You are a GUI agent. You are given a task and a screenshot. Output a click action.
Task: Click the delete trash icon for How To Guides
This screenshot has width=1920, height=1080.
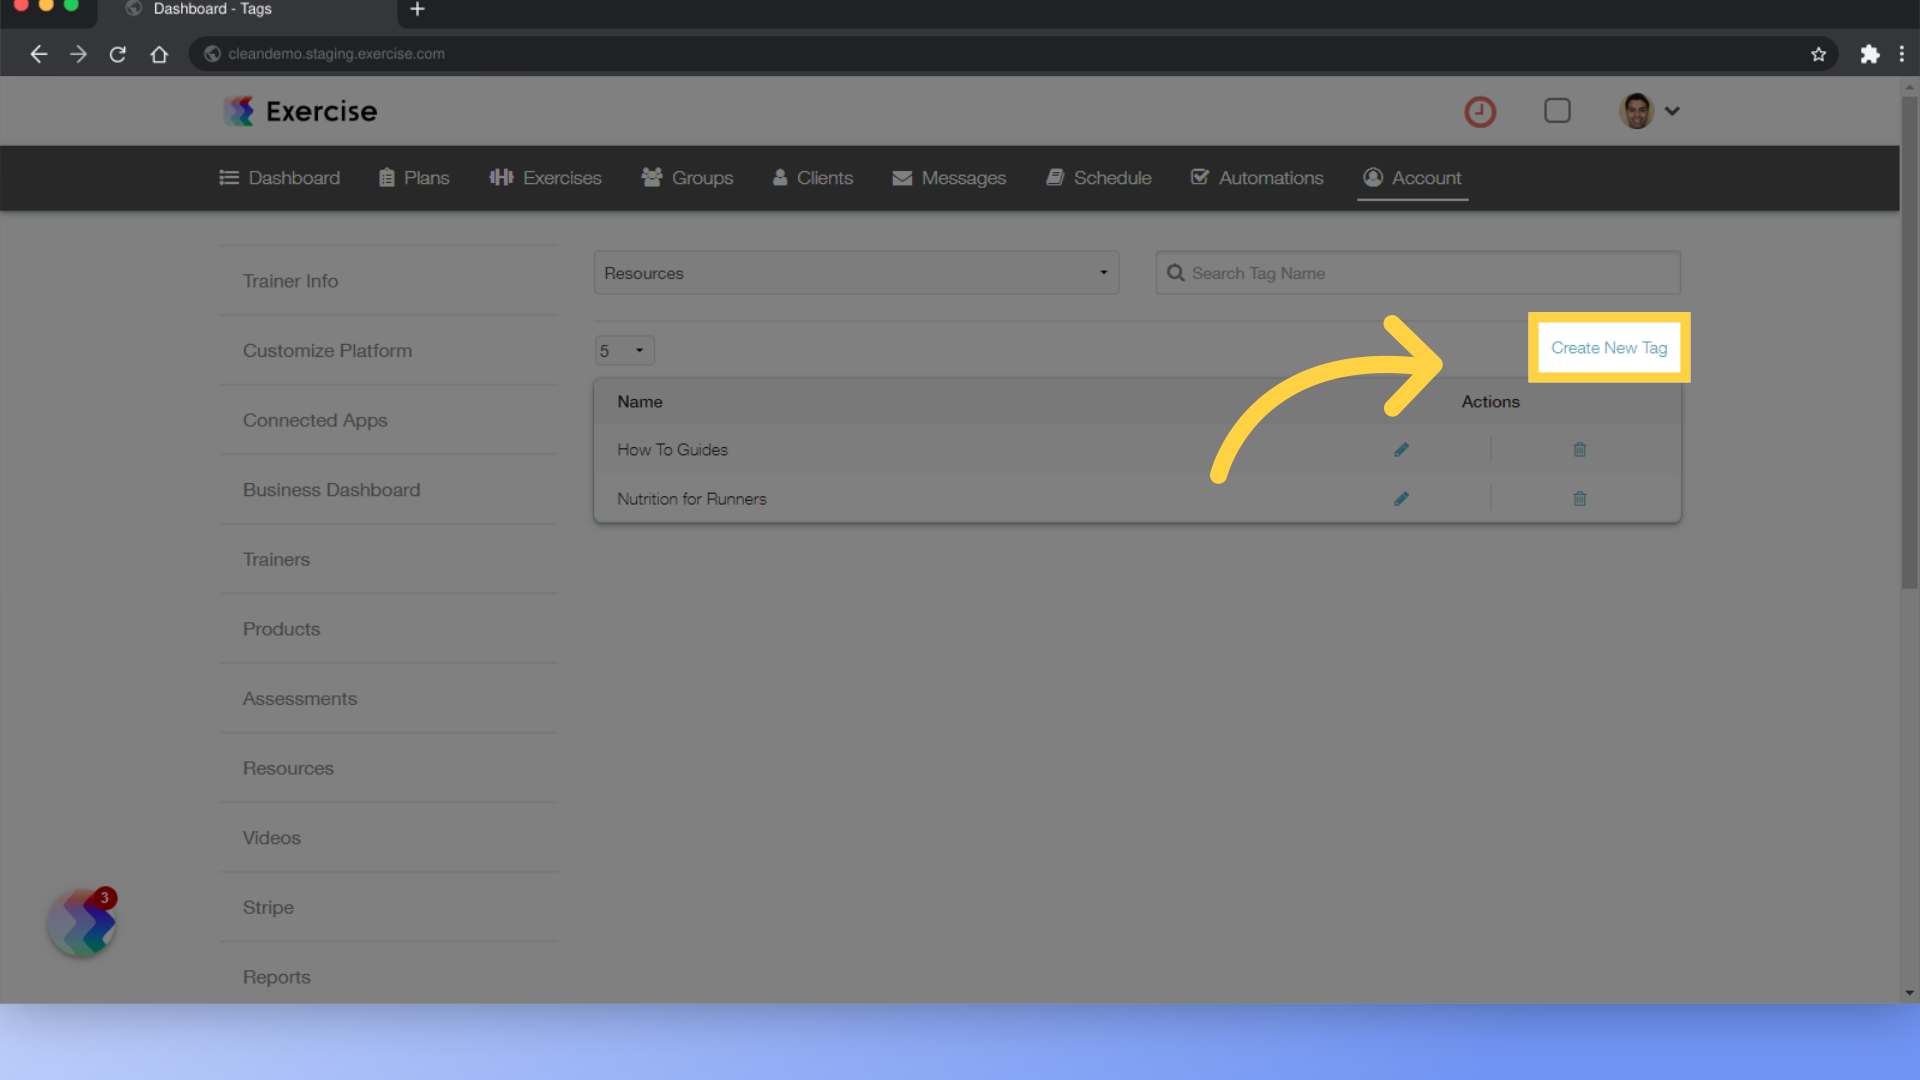click(1580, 450)
